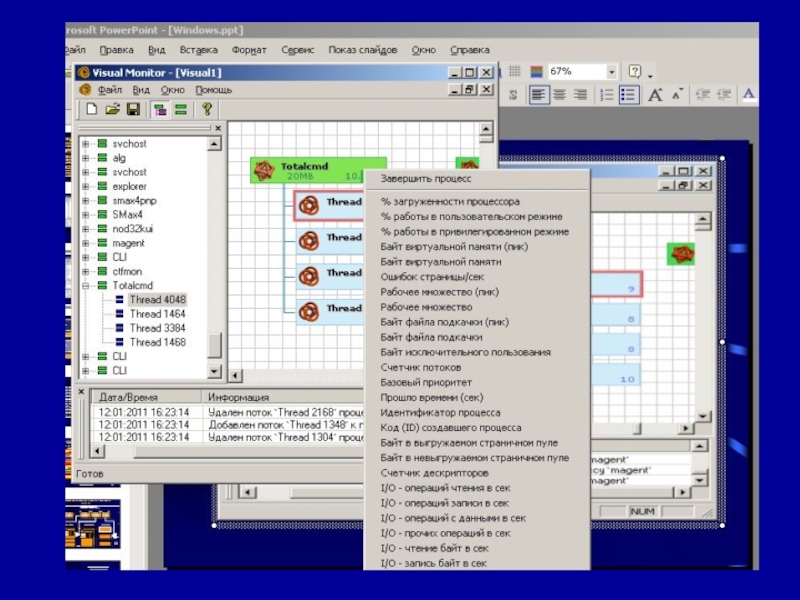This screenshot has width=800, height=600.
Task: Collapse the Totalcmd tree node
Action: (x=86, y=286)
